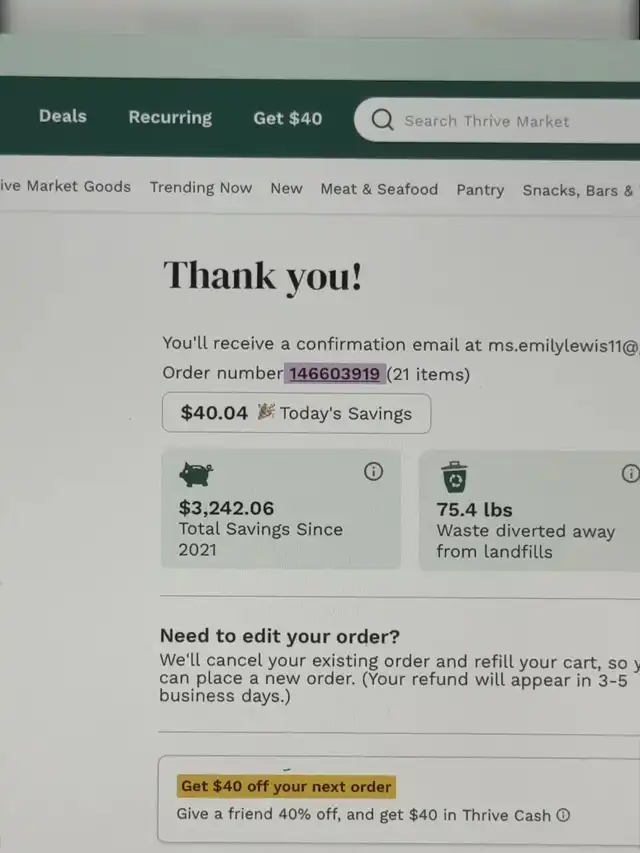
Task: Open the Trending Now category
Action: [201, 187]
